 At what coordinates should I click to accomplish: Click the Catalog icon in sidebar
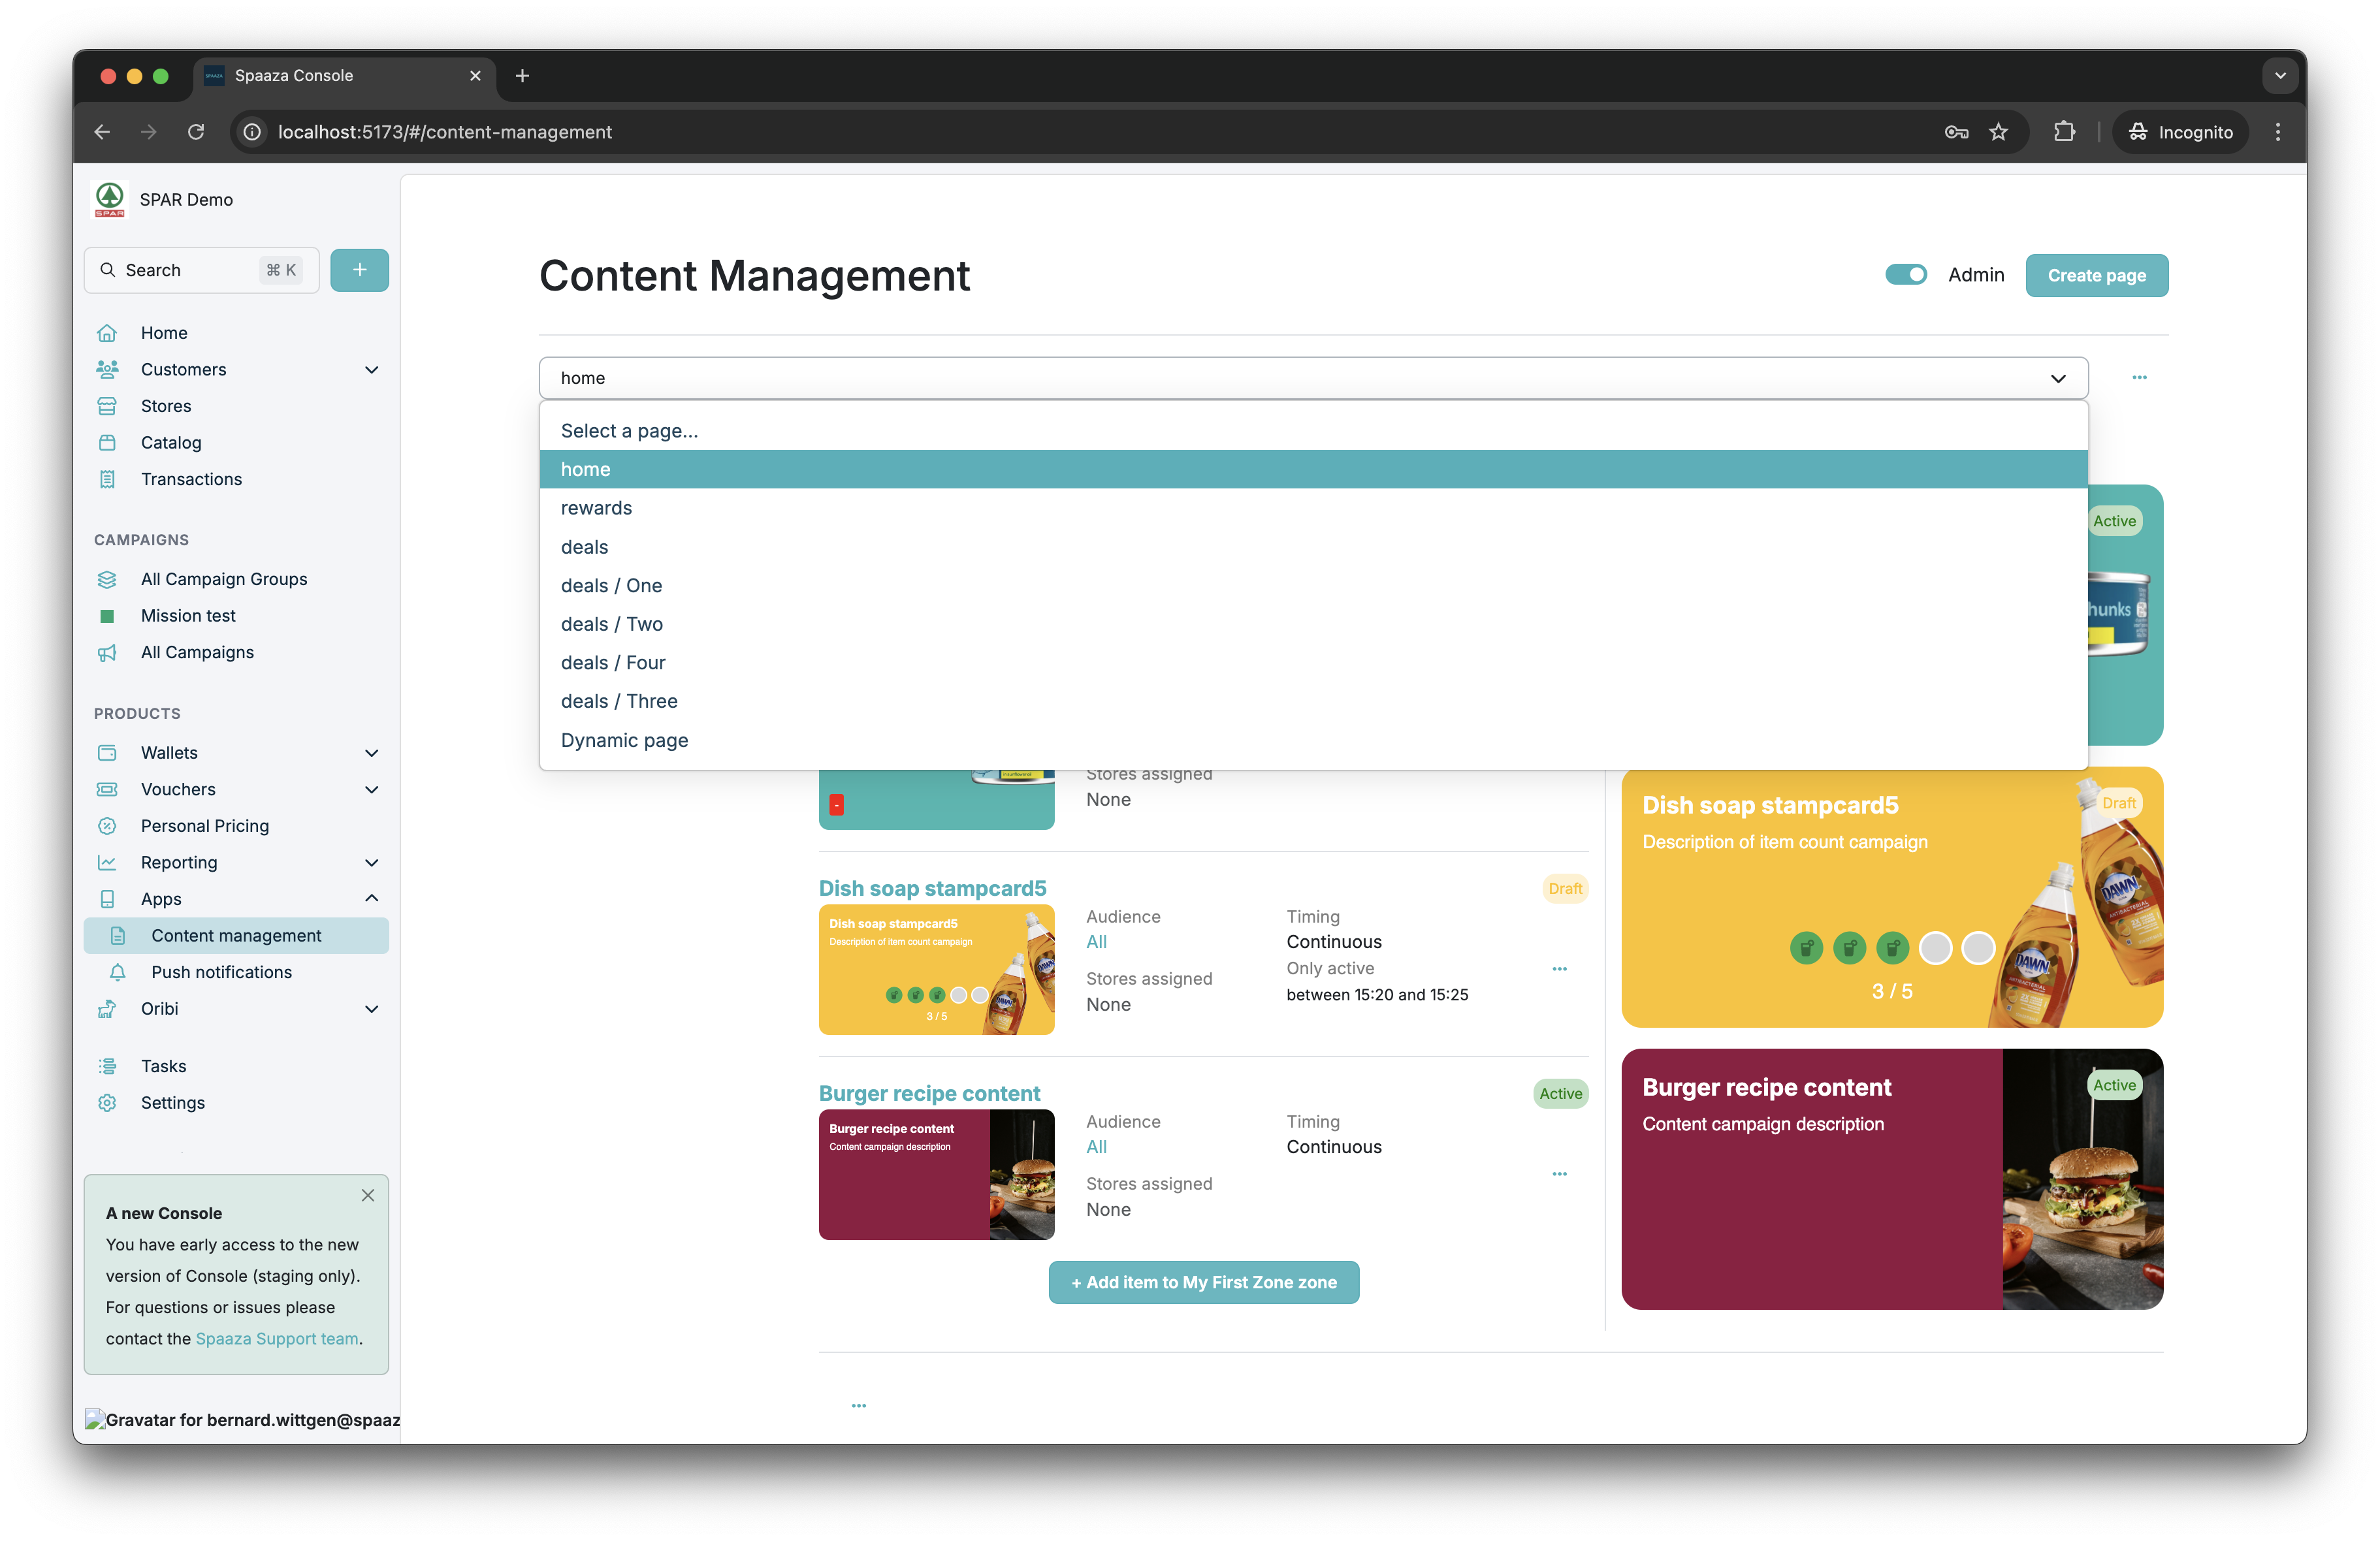(x=108, y=442)
